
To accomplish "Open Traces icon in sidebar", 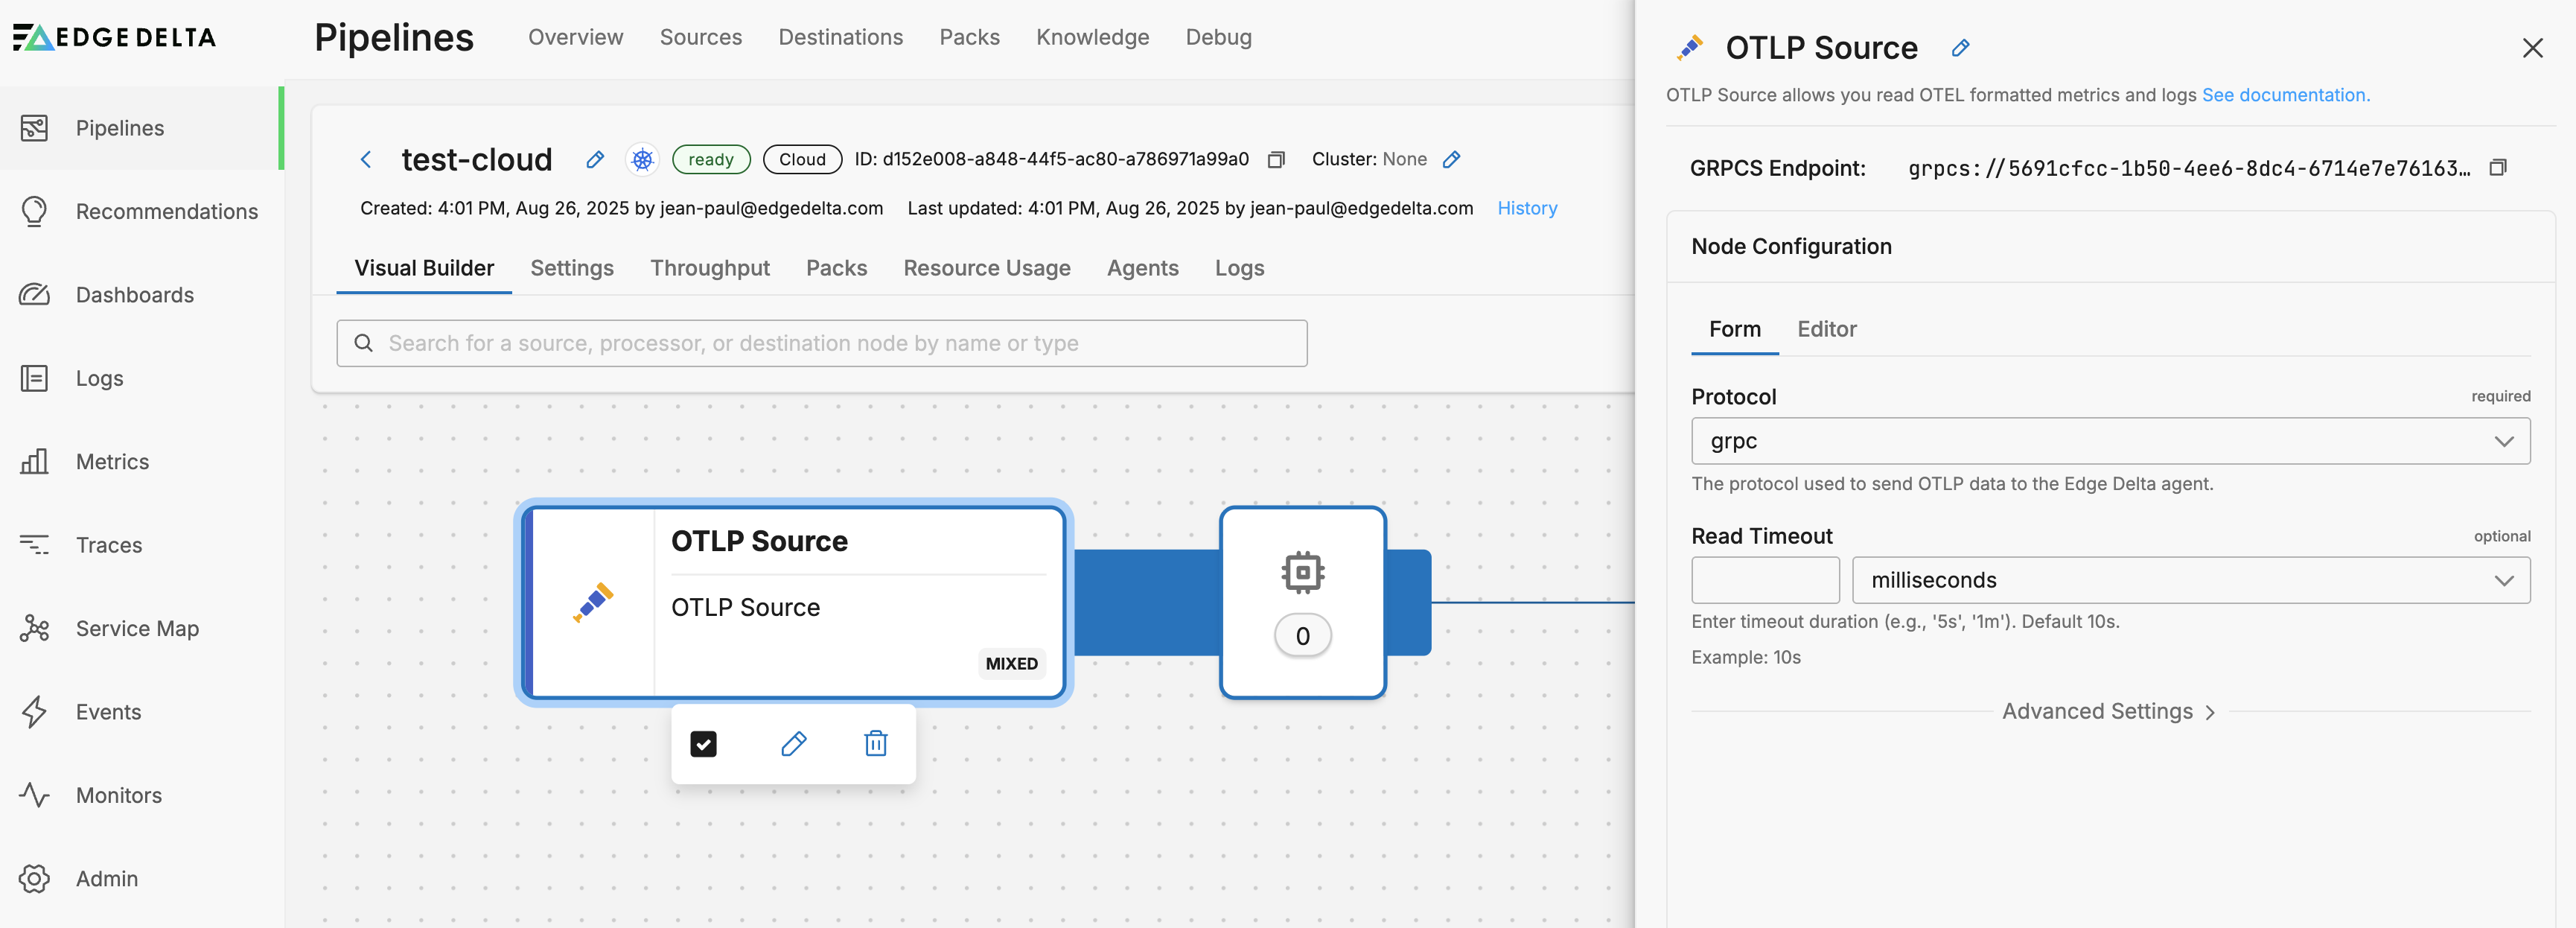I will pos(34,545).
